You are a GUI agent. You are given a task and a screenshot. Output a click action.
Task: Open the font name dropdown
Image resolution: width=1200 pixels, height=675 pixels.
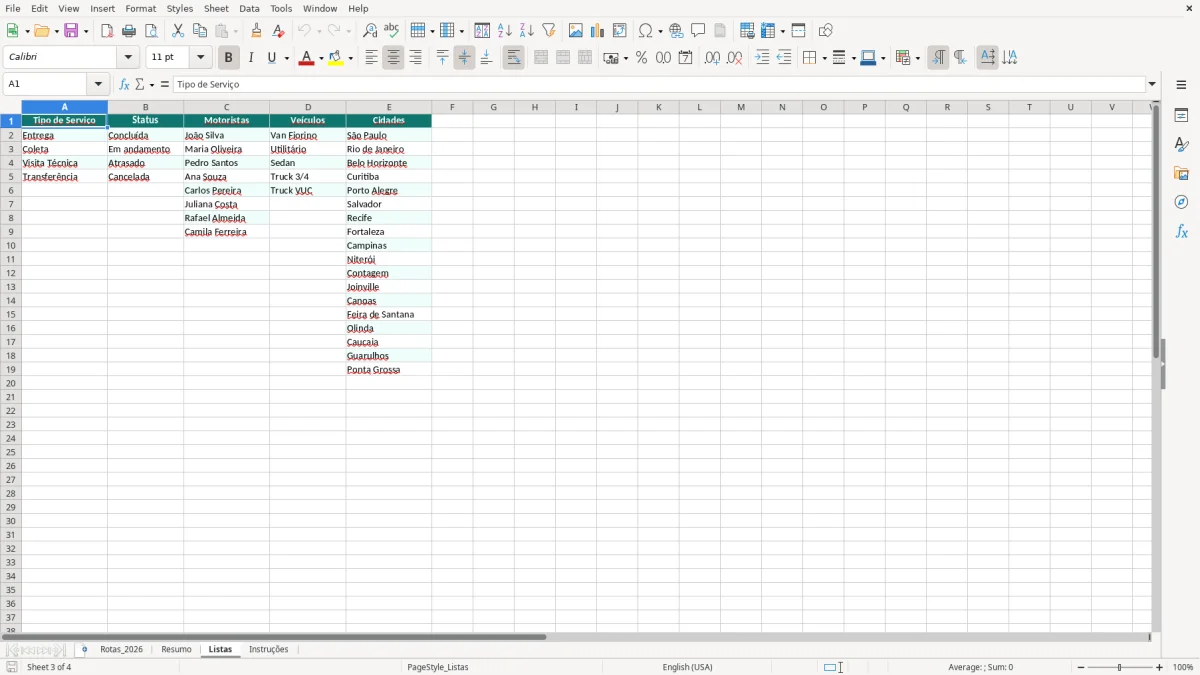point(128,58)
